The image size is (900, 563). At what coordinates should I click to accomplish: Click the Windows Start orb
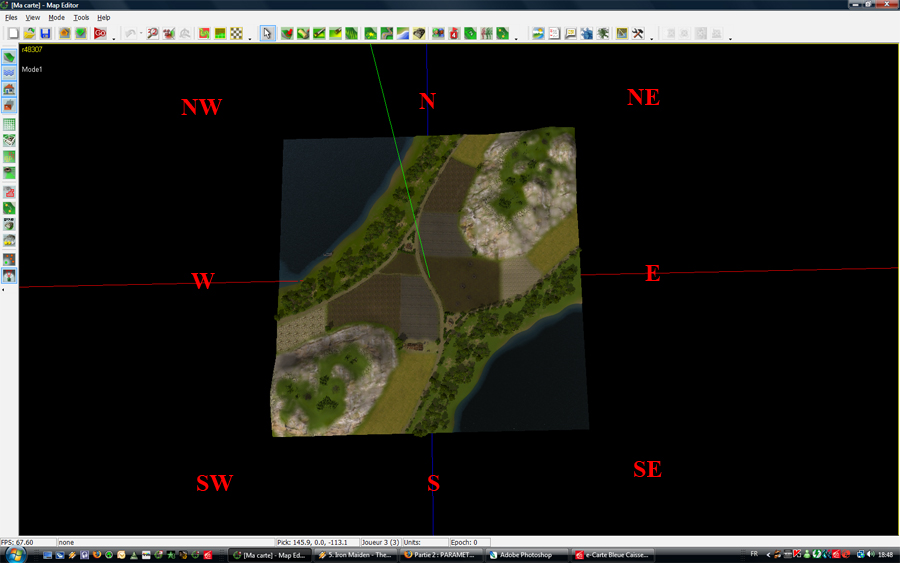coord(14,555)
